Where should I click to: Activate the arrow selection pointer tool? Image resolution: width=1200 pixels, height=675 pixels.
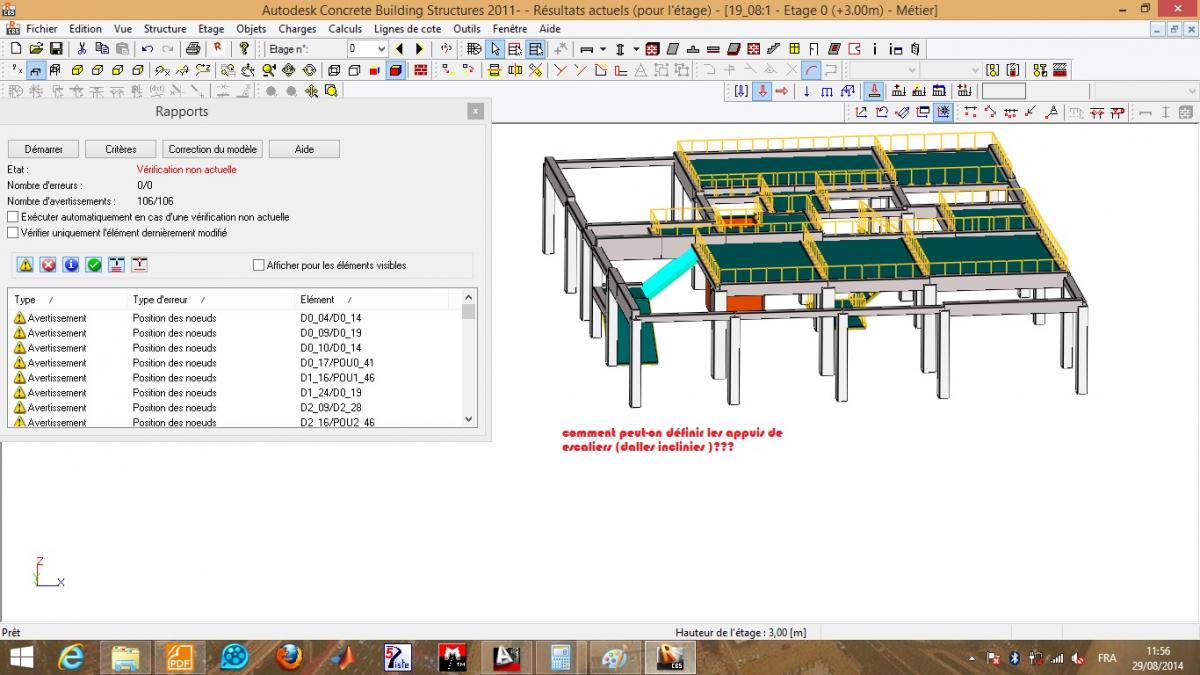coord(495,48)
